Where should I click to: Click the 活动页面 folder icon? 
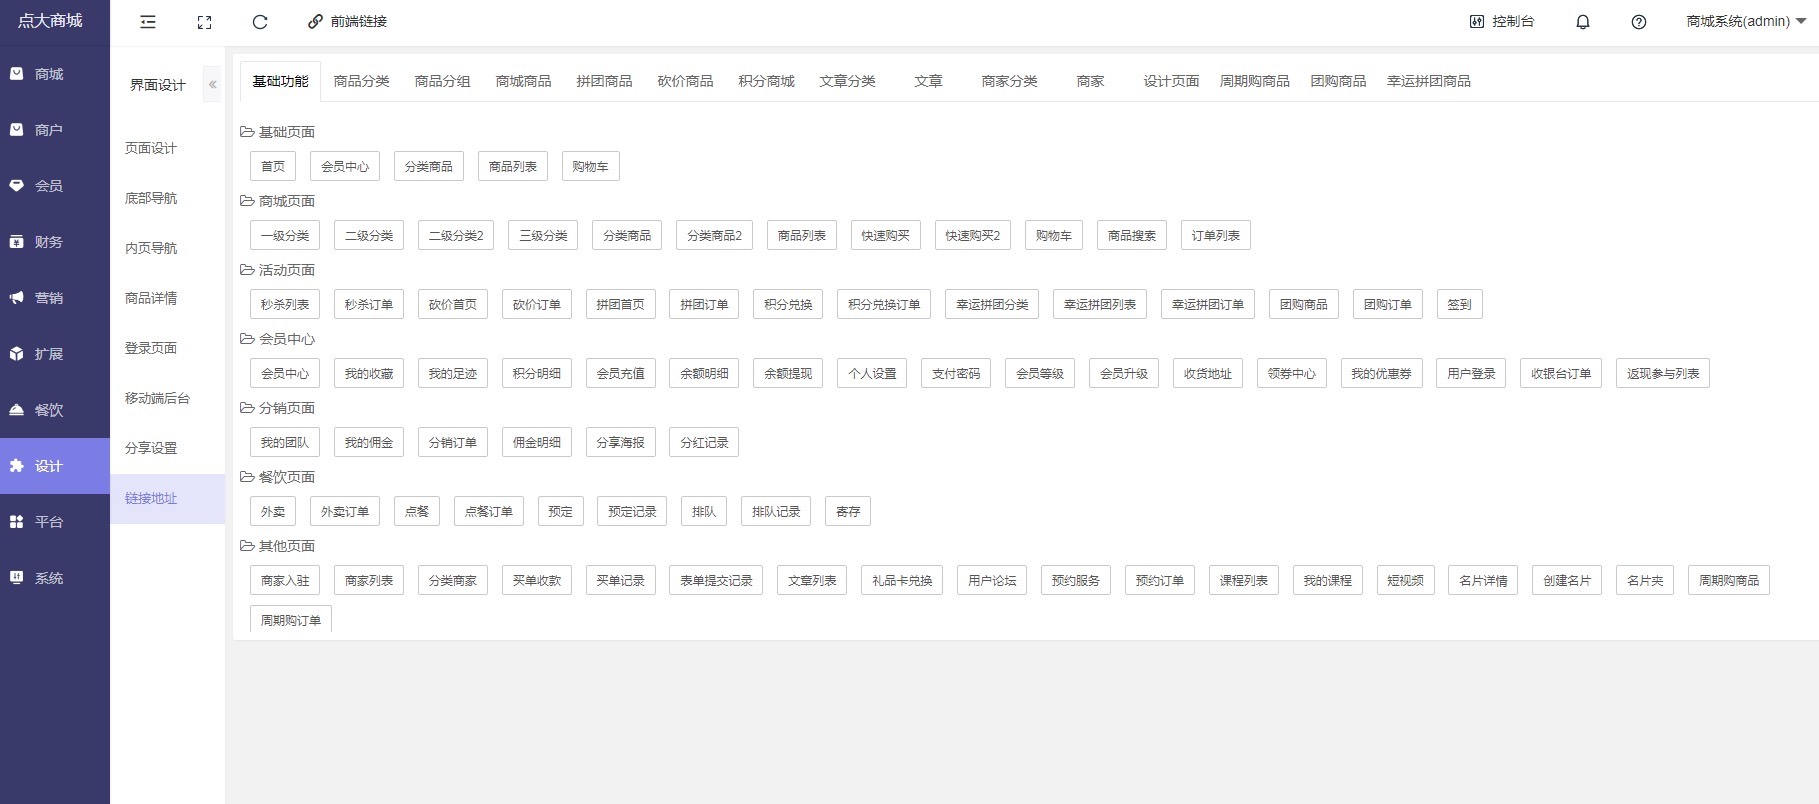(247, 270)
